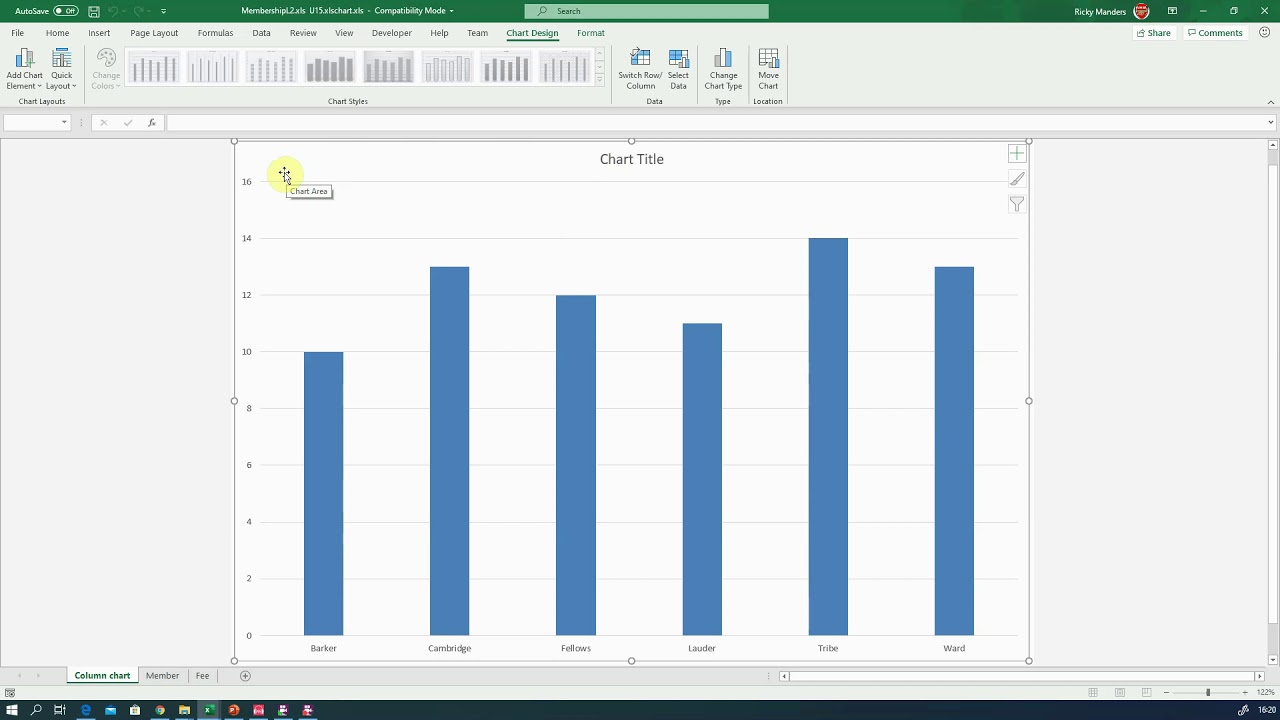Screen dimensions: 1280x720
Task: Select the dark-background chart style thumbnail
Action: (x=389, y=69)
